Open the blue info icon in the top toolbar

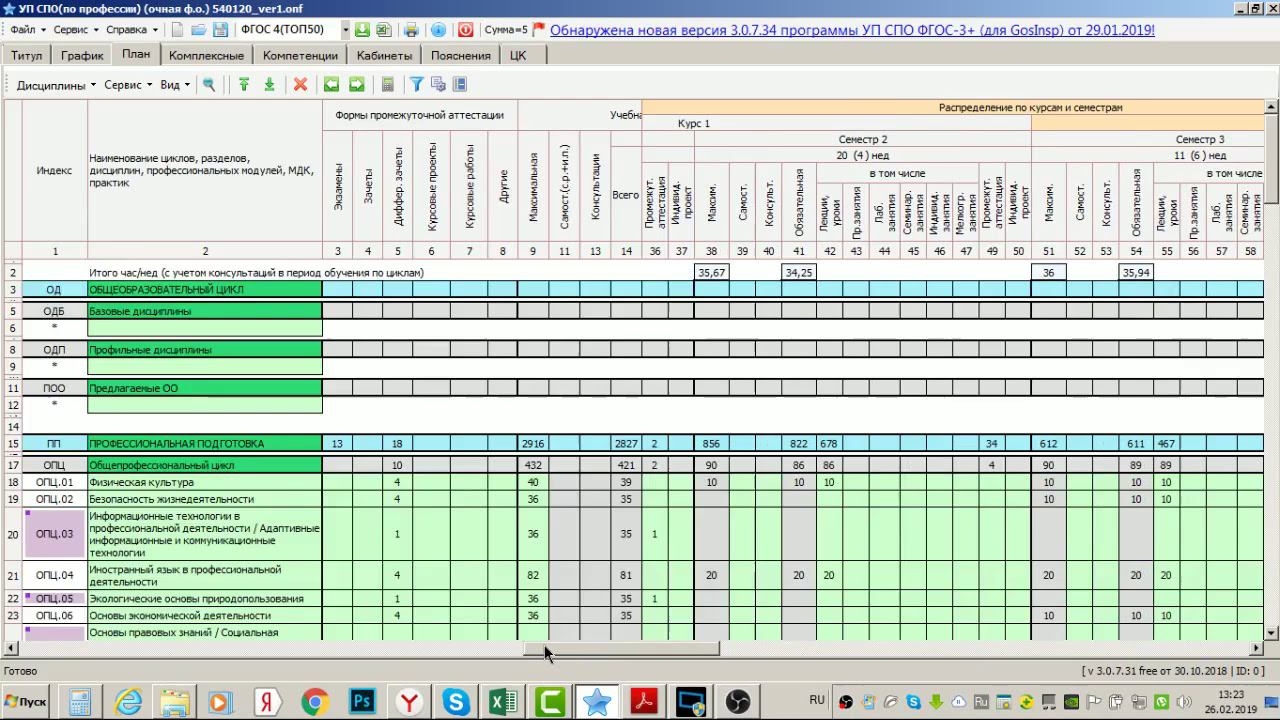(x=438, y=30)
